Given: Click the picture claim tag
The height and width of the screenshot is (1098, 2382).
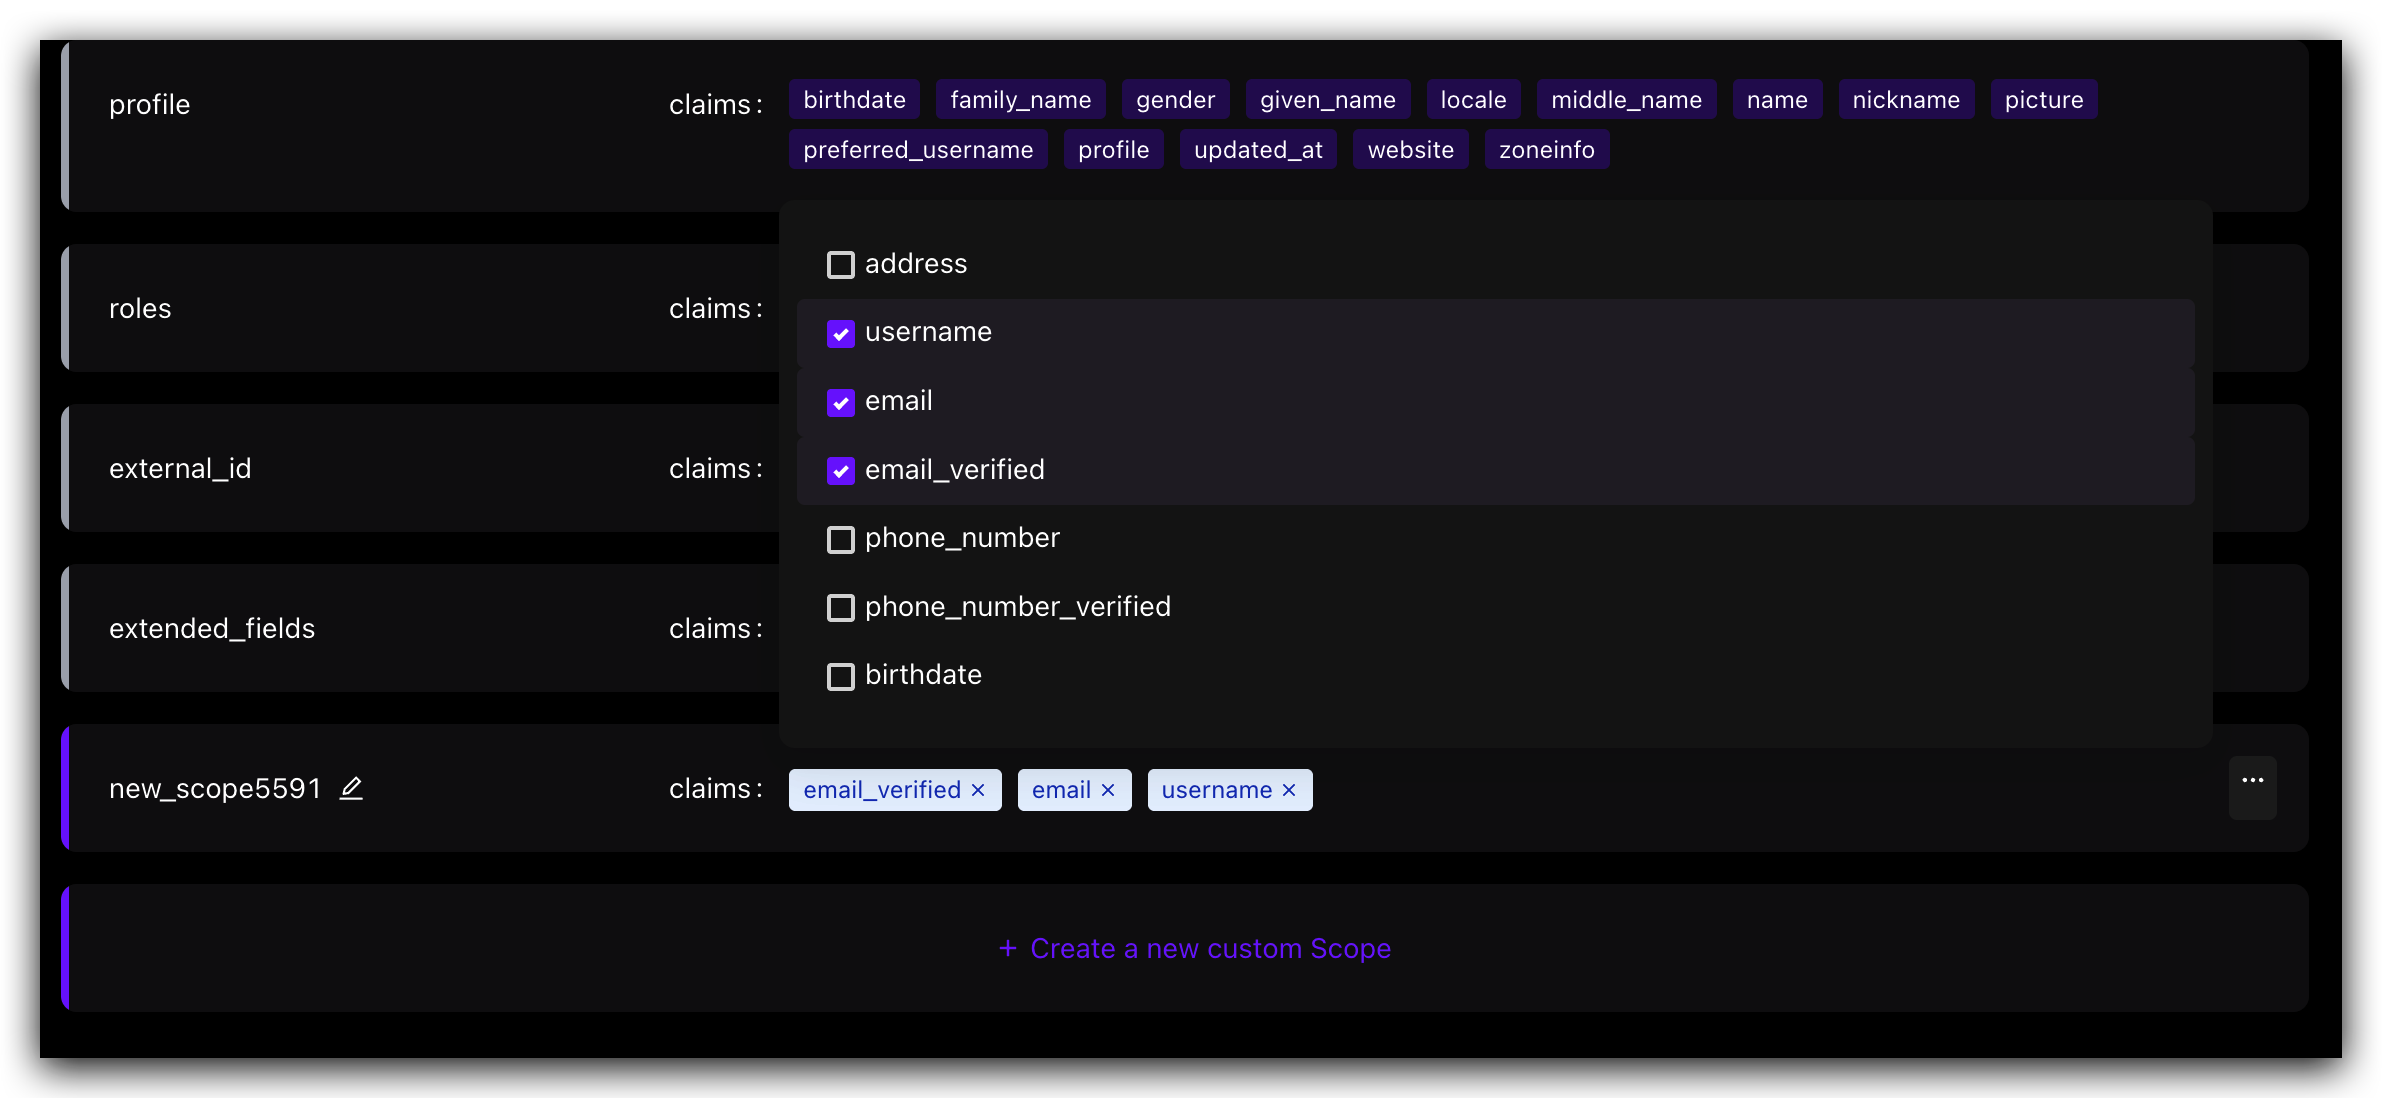Looking at the screenshot, I should click(2044, 99).
